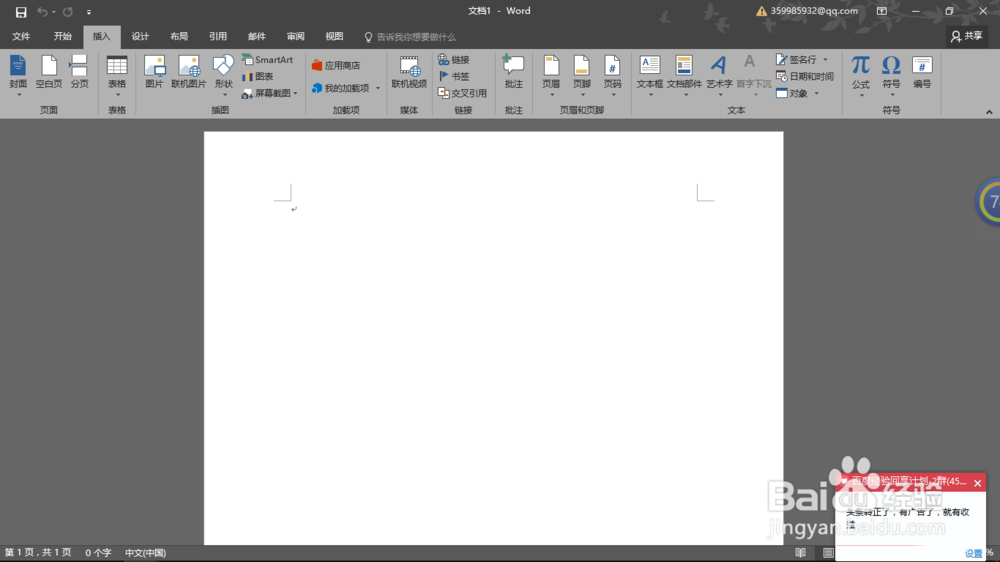Image resolution: width=1000 pixels, height=562 pixels.
Task: Open the Page Number (页码) options
Action: 612,75
